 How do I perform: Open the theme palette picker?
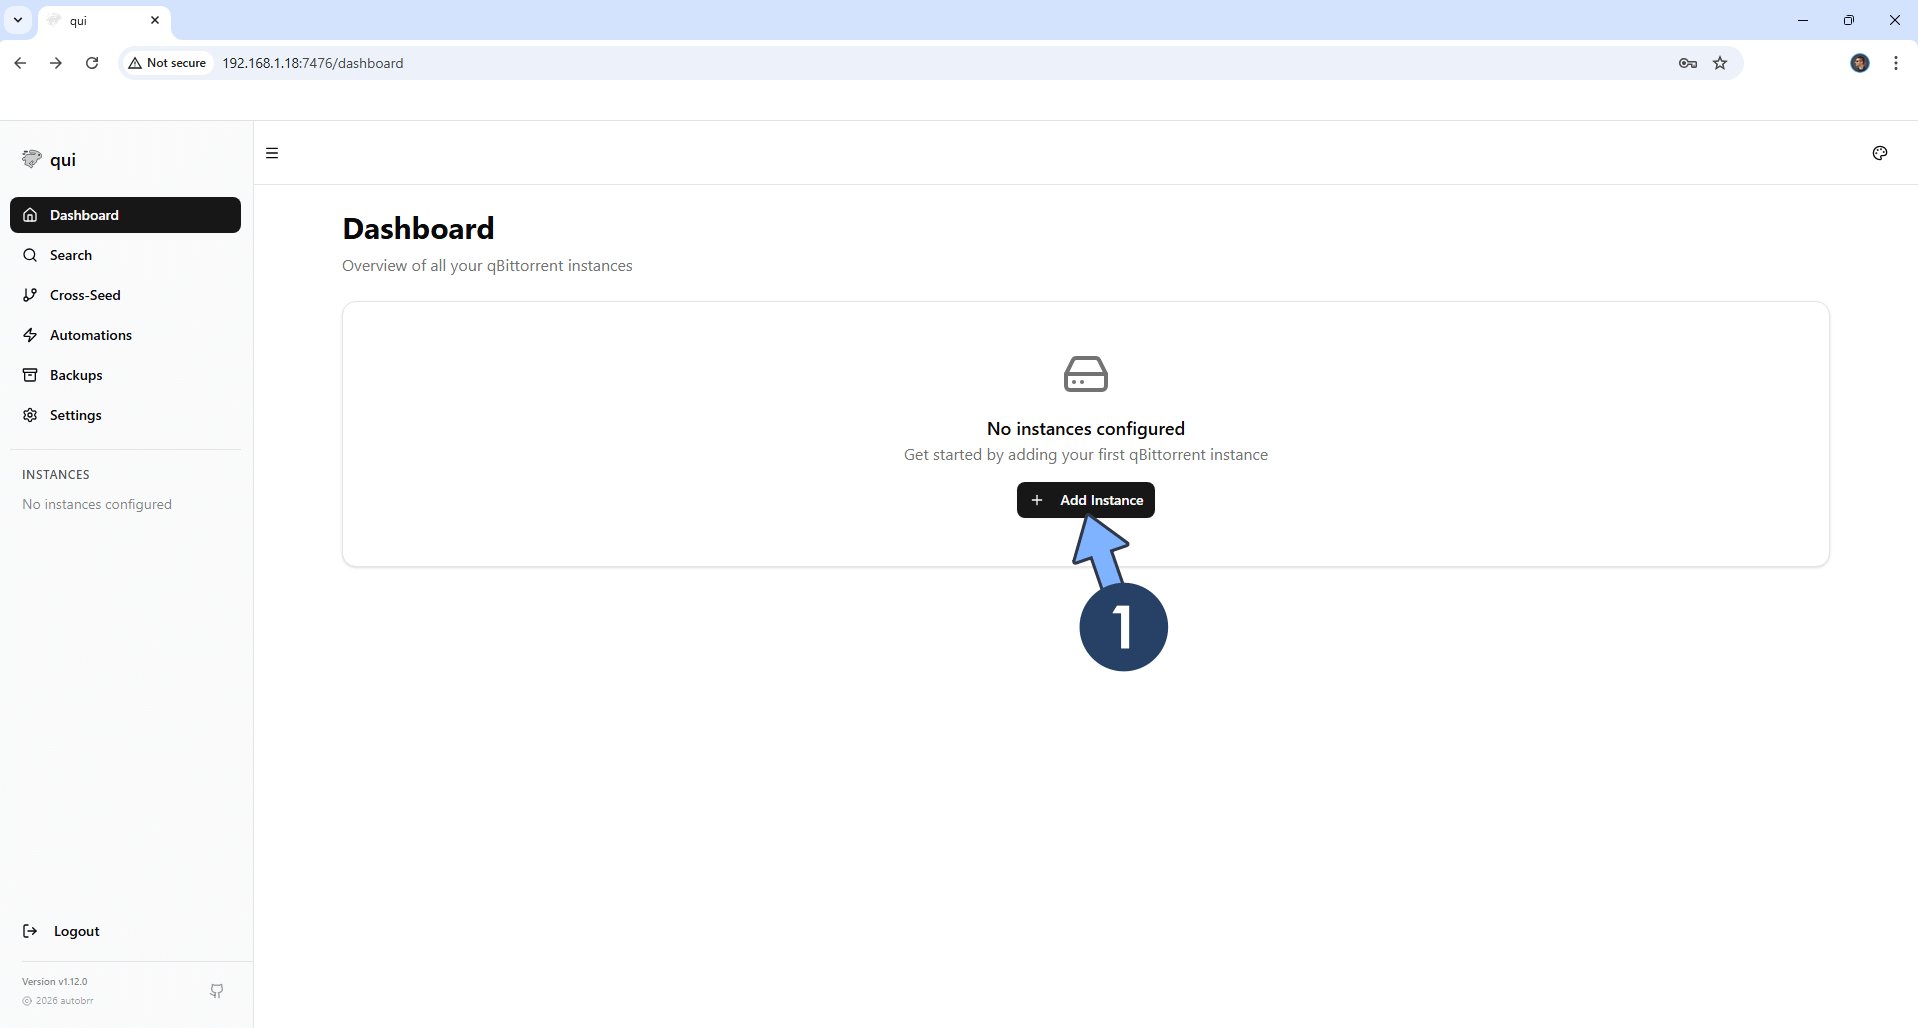[1880, 153]
